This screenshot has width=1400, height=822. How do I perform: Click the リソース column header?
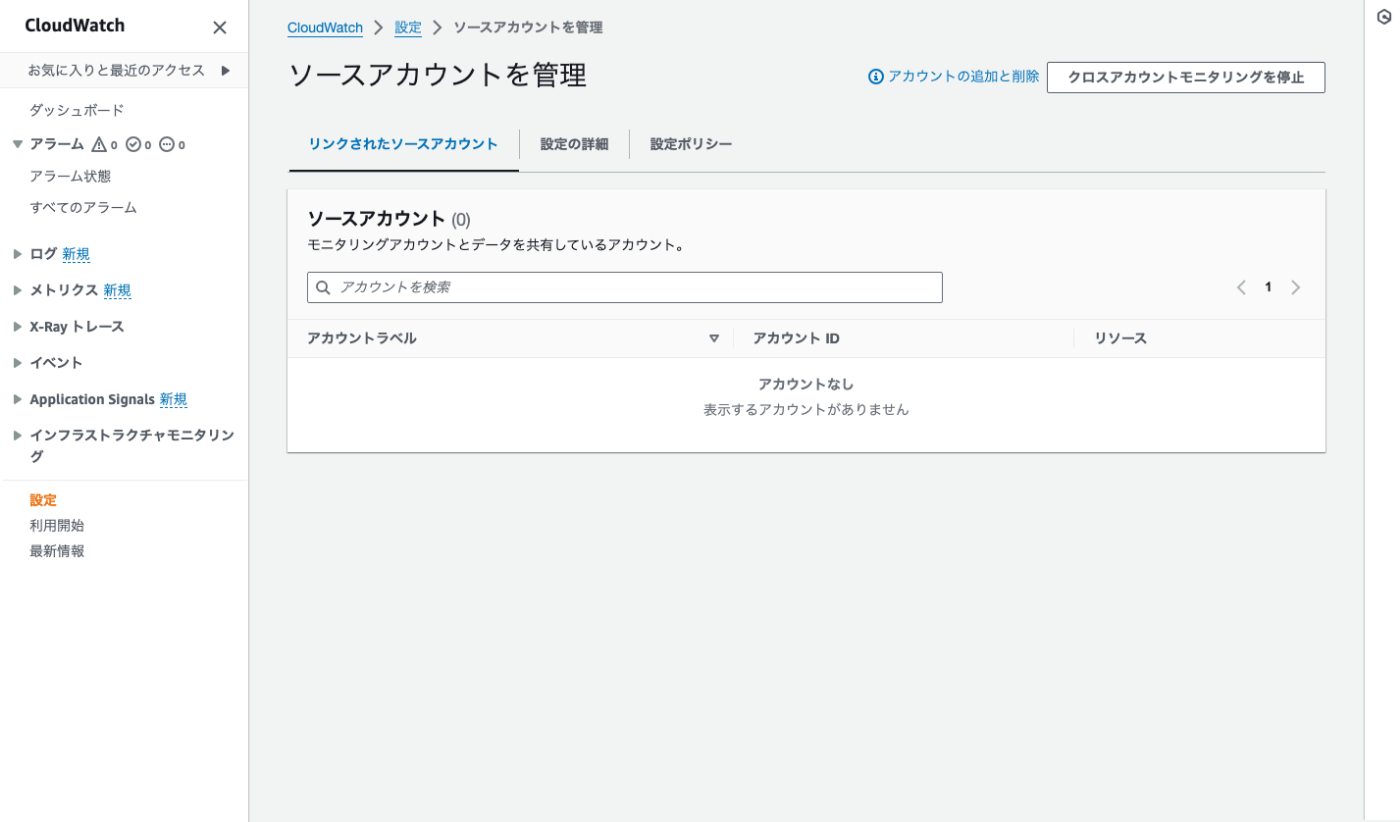point(1120,339)
